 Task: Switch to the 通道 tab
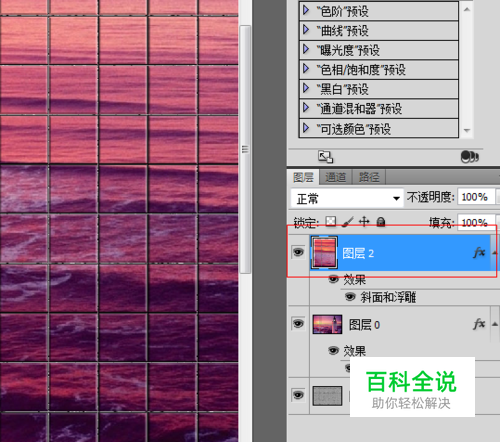click(335, 177)
